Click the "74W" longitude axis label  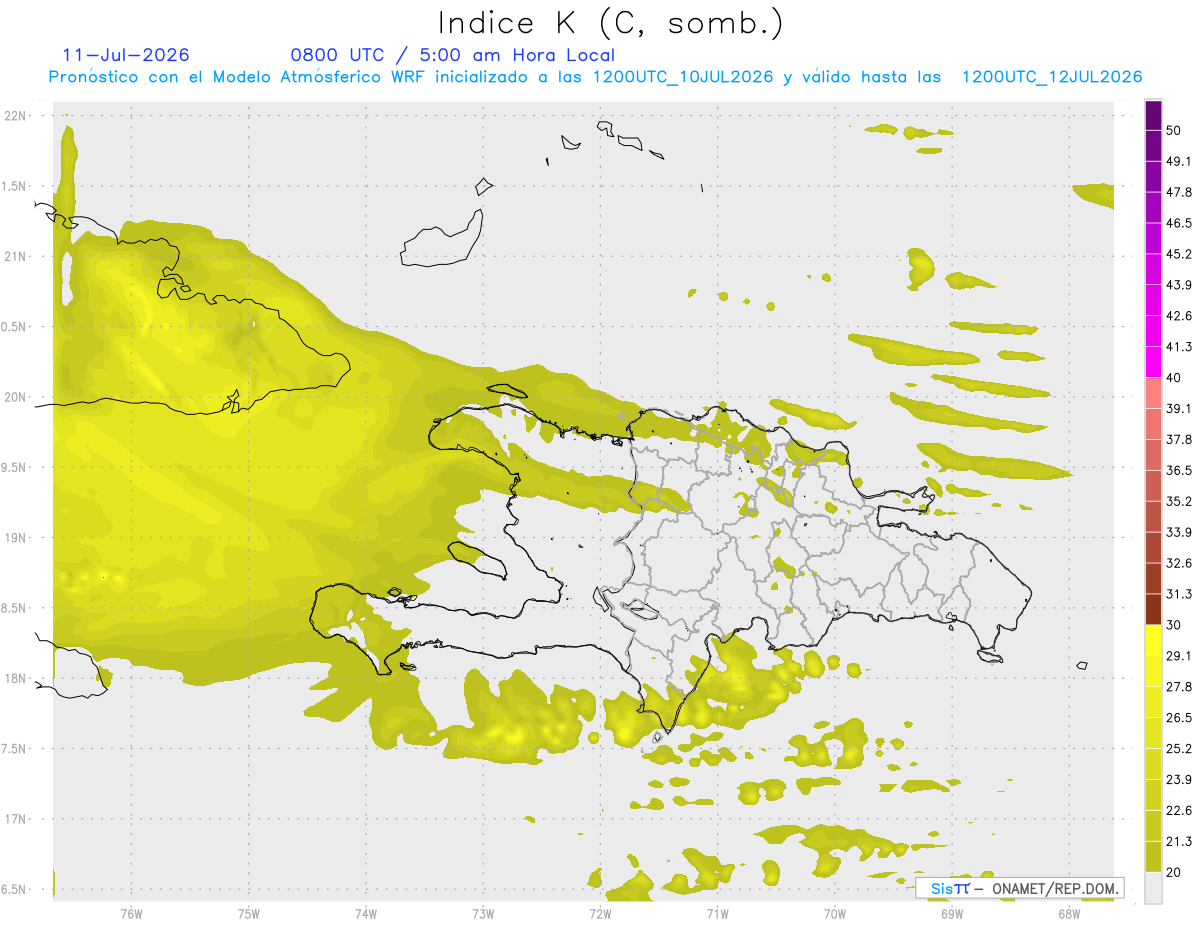tap(366, 914)
